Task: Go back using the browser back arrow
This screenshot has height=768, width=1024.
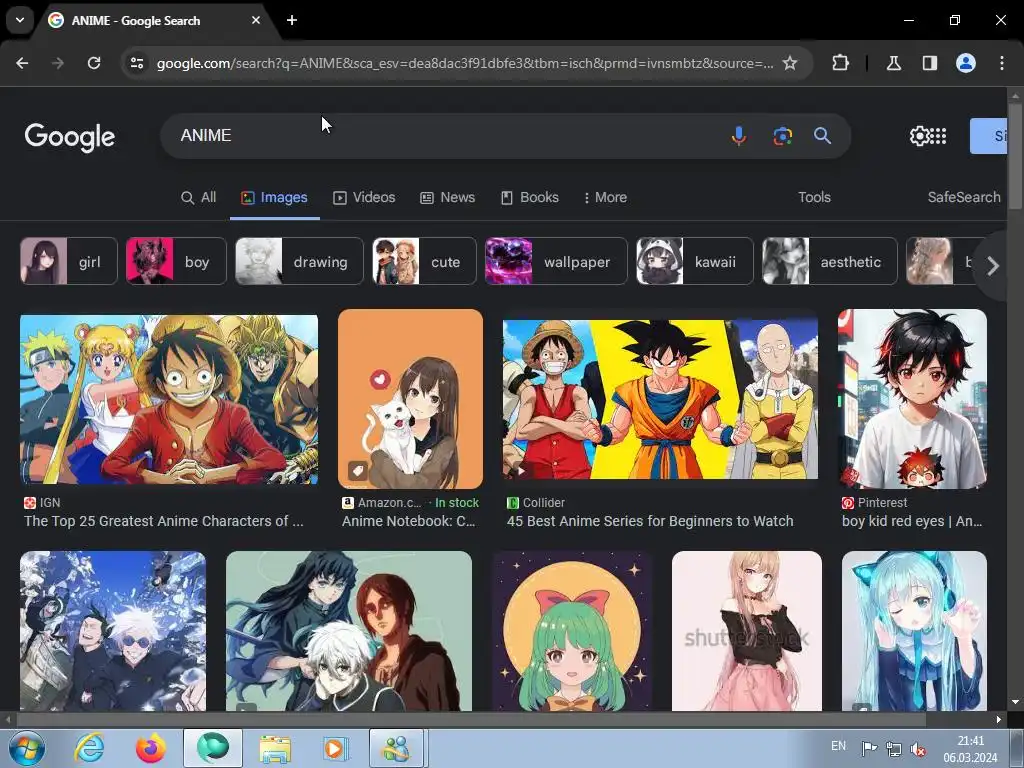Action: (x=22, y=63)
